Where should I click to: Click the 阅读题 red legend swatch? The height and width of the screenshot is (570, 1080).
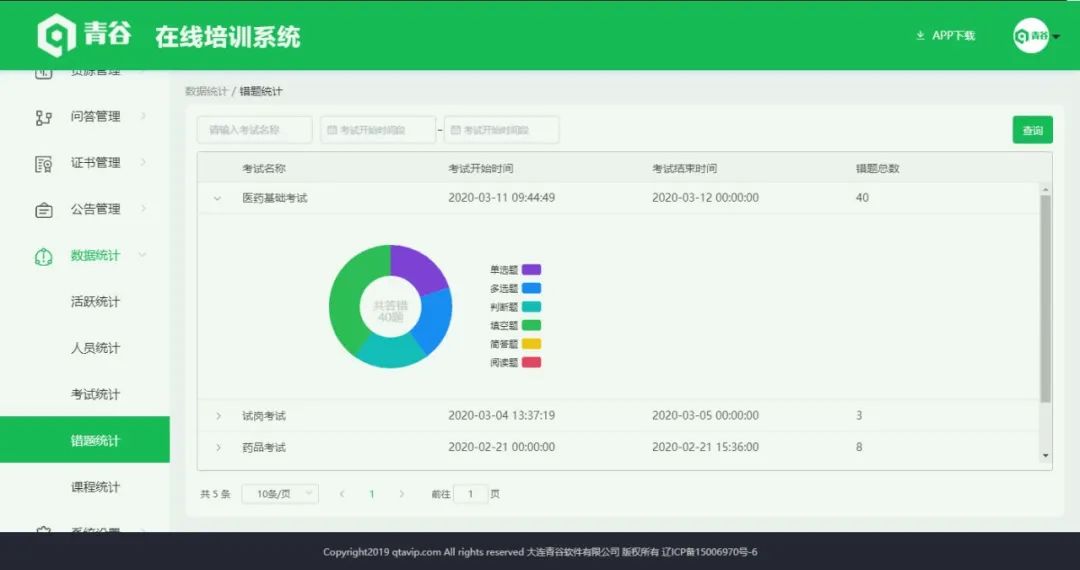[531, 362]
